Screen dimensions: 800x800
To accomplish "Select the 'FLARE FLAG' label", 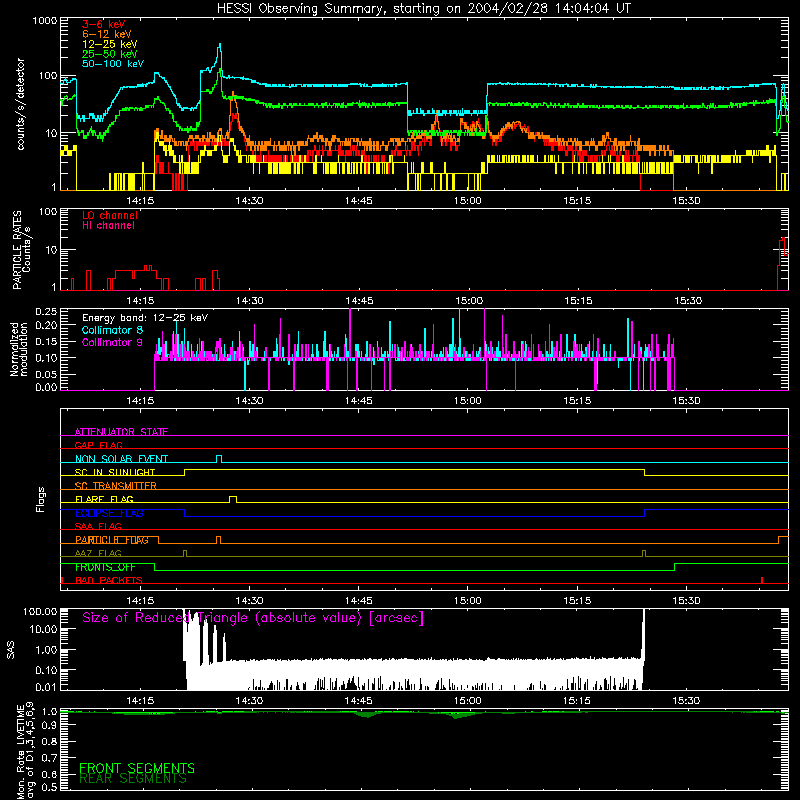I will click(x=104, y=499).
